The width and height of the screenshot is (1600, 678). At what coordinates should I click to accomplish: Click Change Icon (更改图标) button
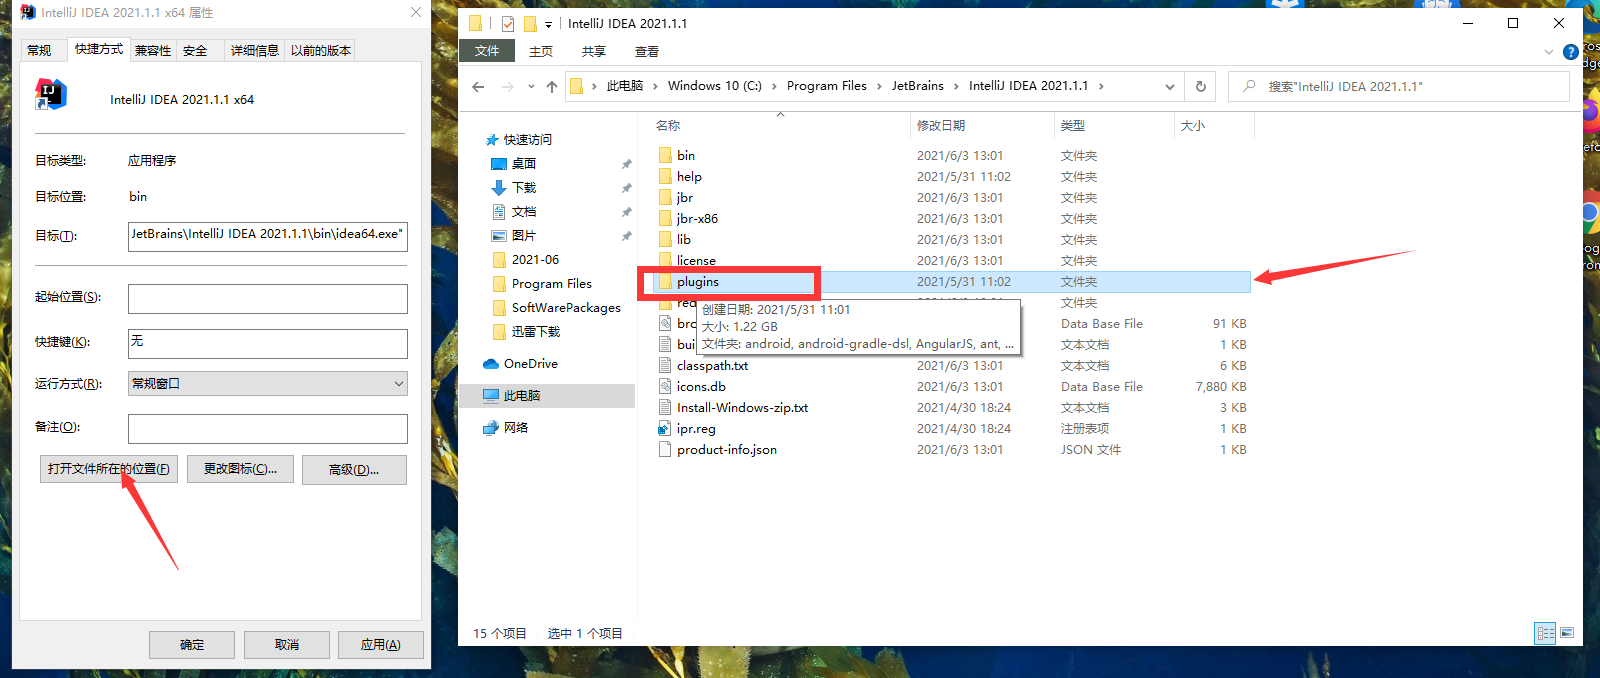[240, 469]
